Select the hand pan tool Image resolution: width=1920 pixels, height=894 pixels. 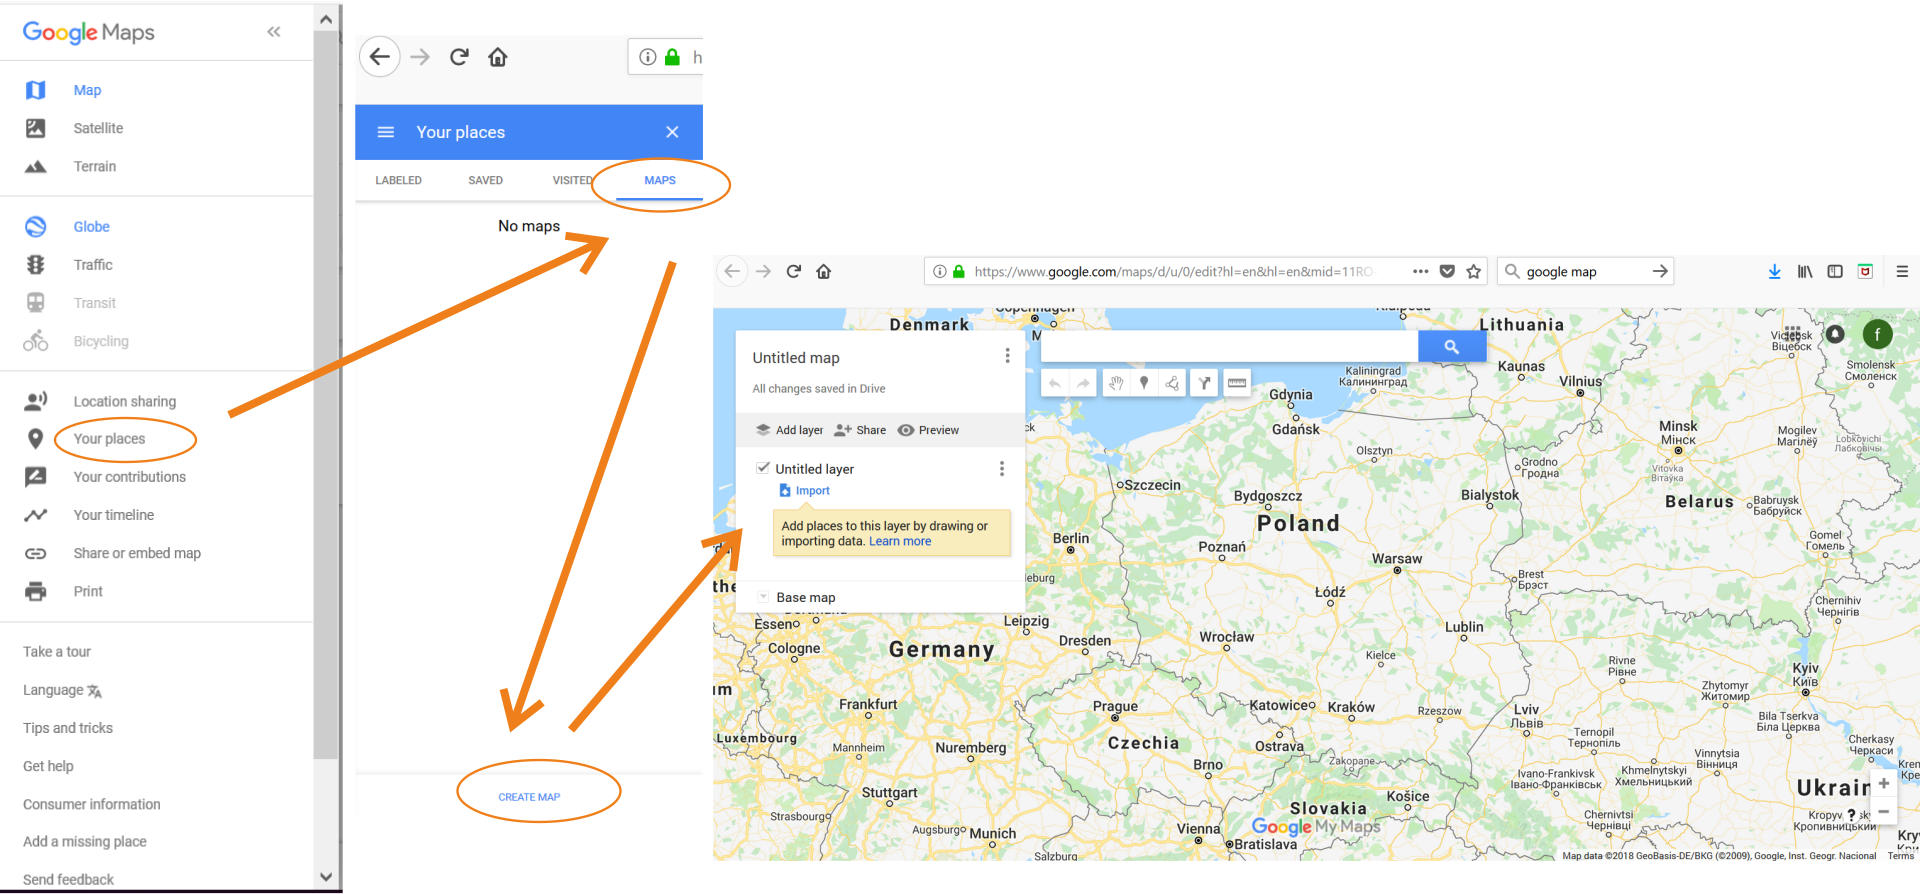point(1116,383)
